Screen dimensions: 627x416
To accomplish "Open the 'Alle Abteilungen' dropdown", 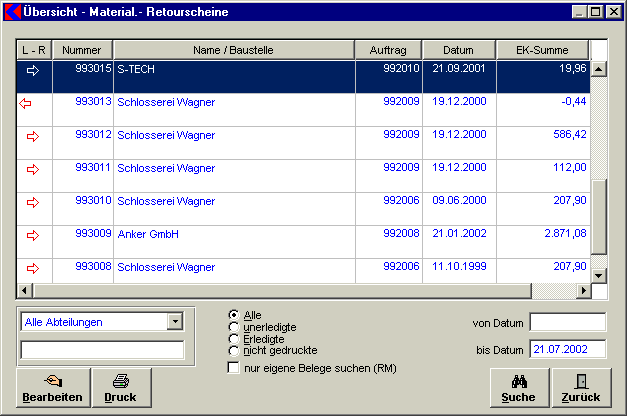I will [x=176, y=322].
